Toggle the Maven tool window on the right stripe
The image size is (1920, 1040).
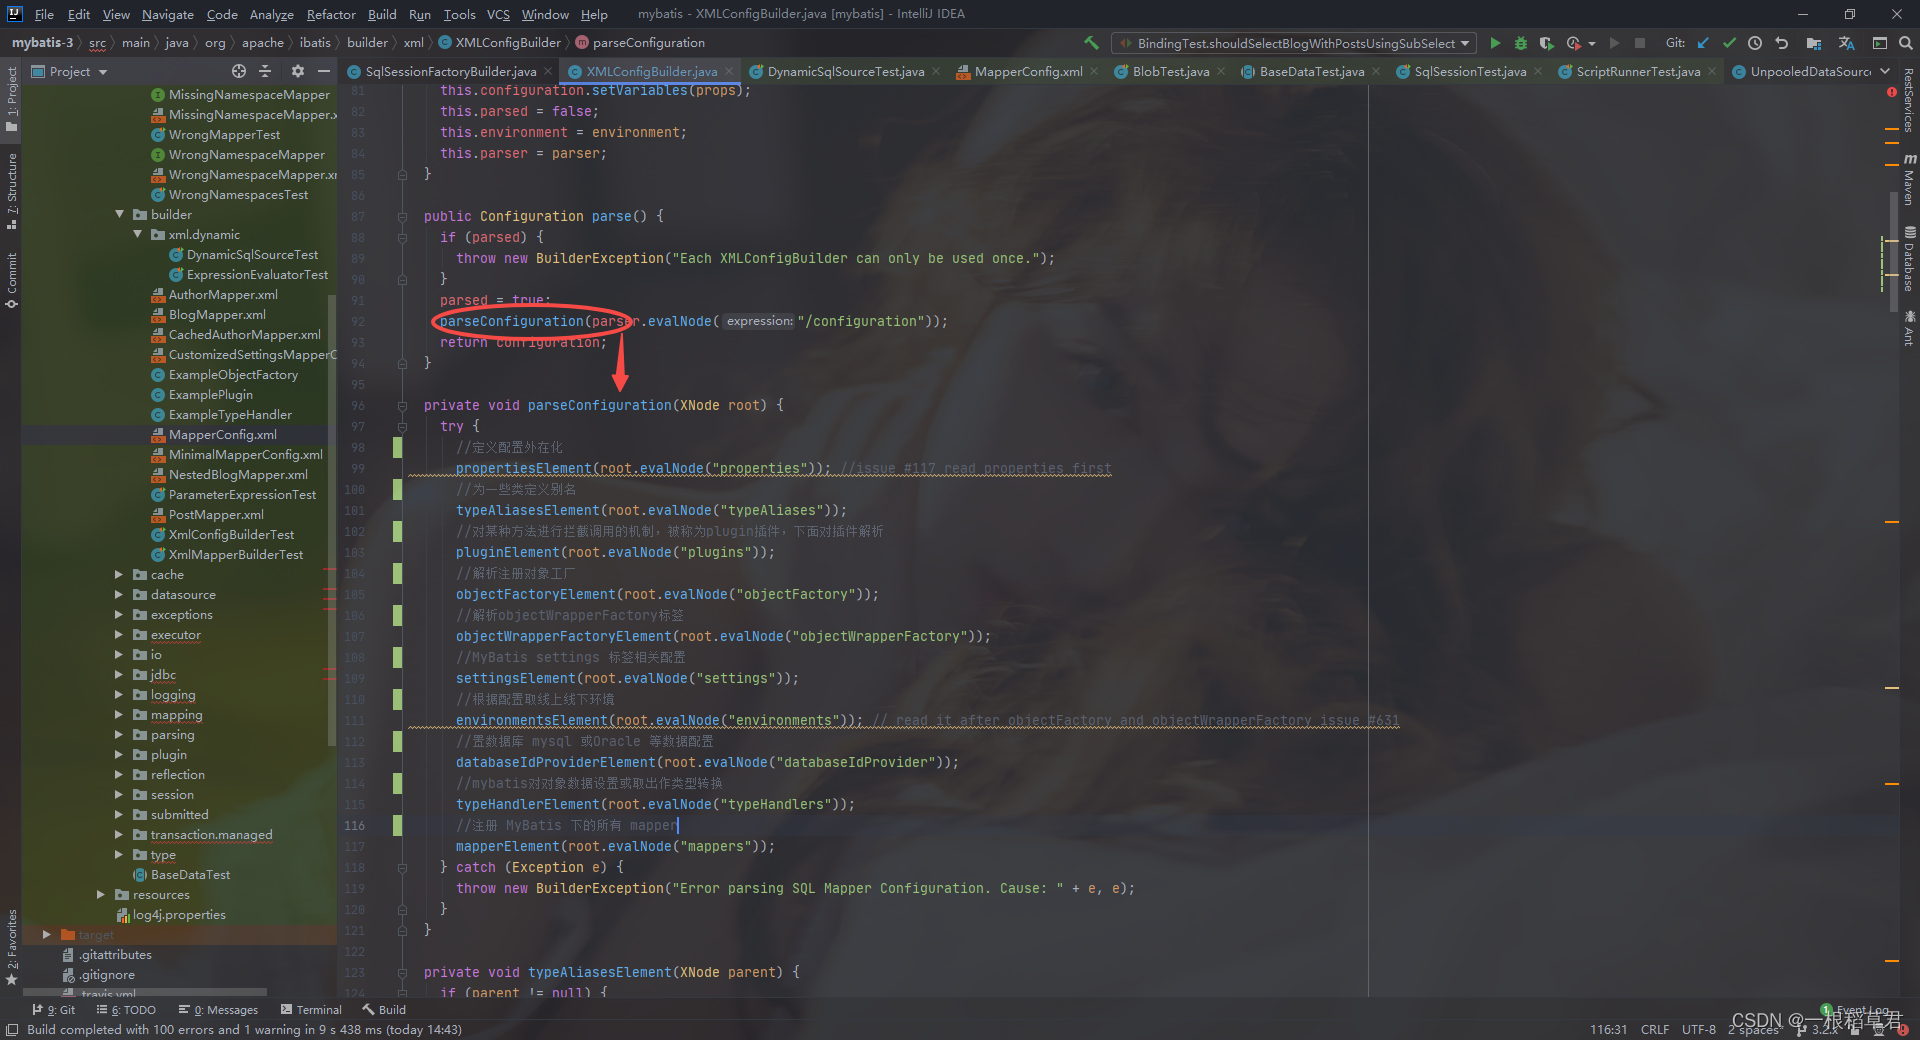(1909, 180)
